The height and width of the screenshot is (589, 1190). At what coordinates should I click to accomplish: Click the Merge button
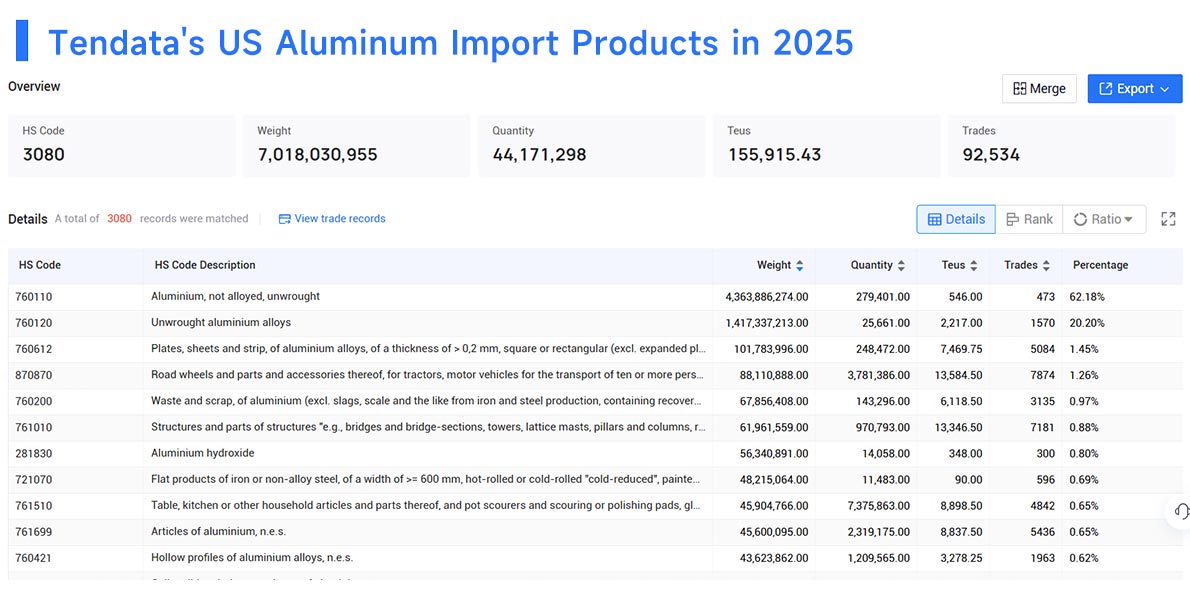[x=1039, y=89]
